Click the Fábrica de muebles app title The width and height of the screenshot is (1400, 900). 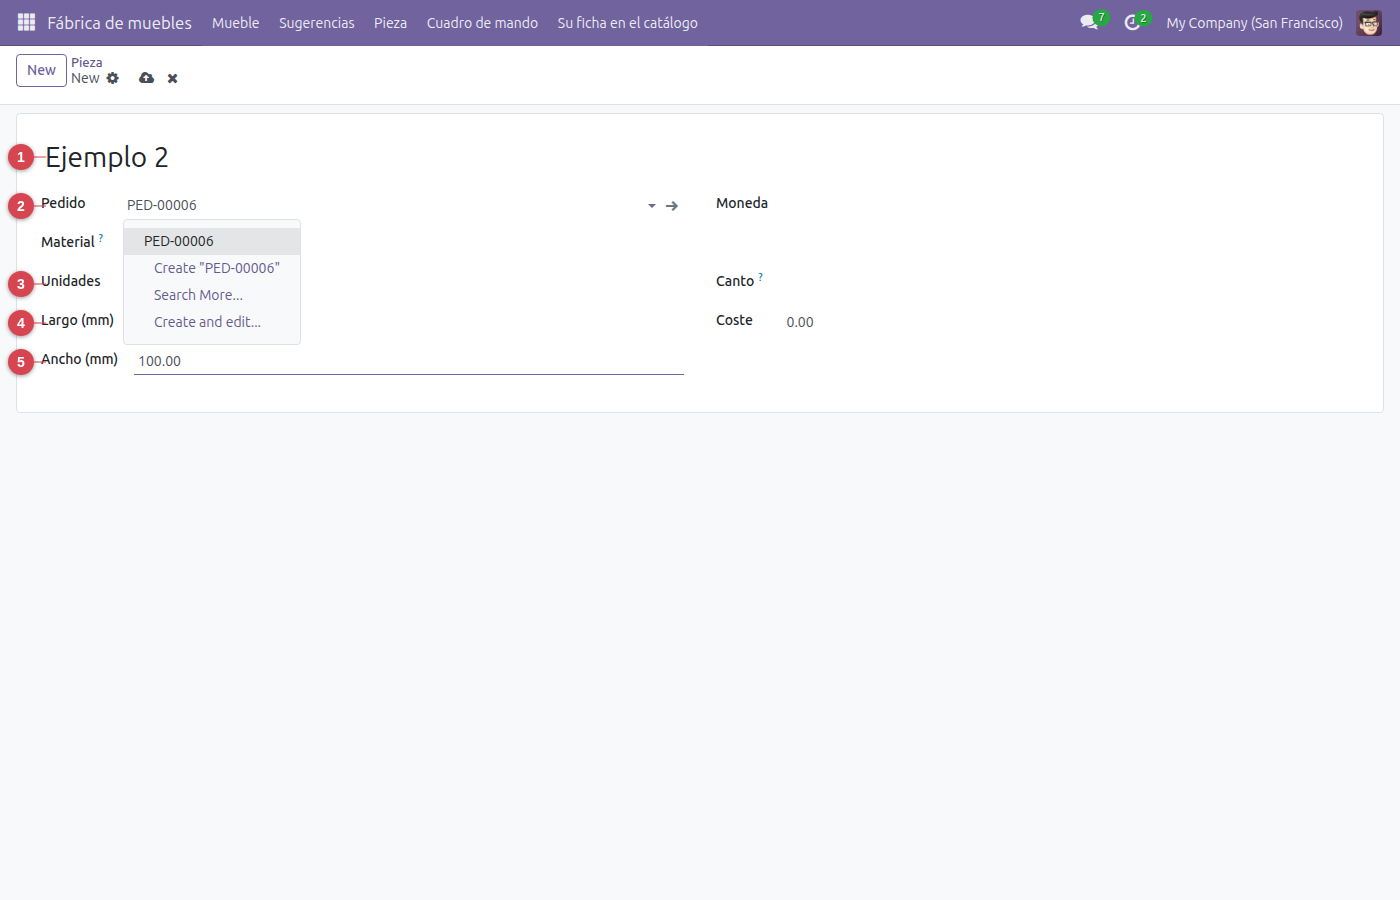tap(119, 22)
